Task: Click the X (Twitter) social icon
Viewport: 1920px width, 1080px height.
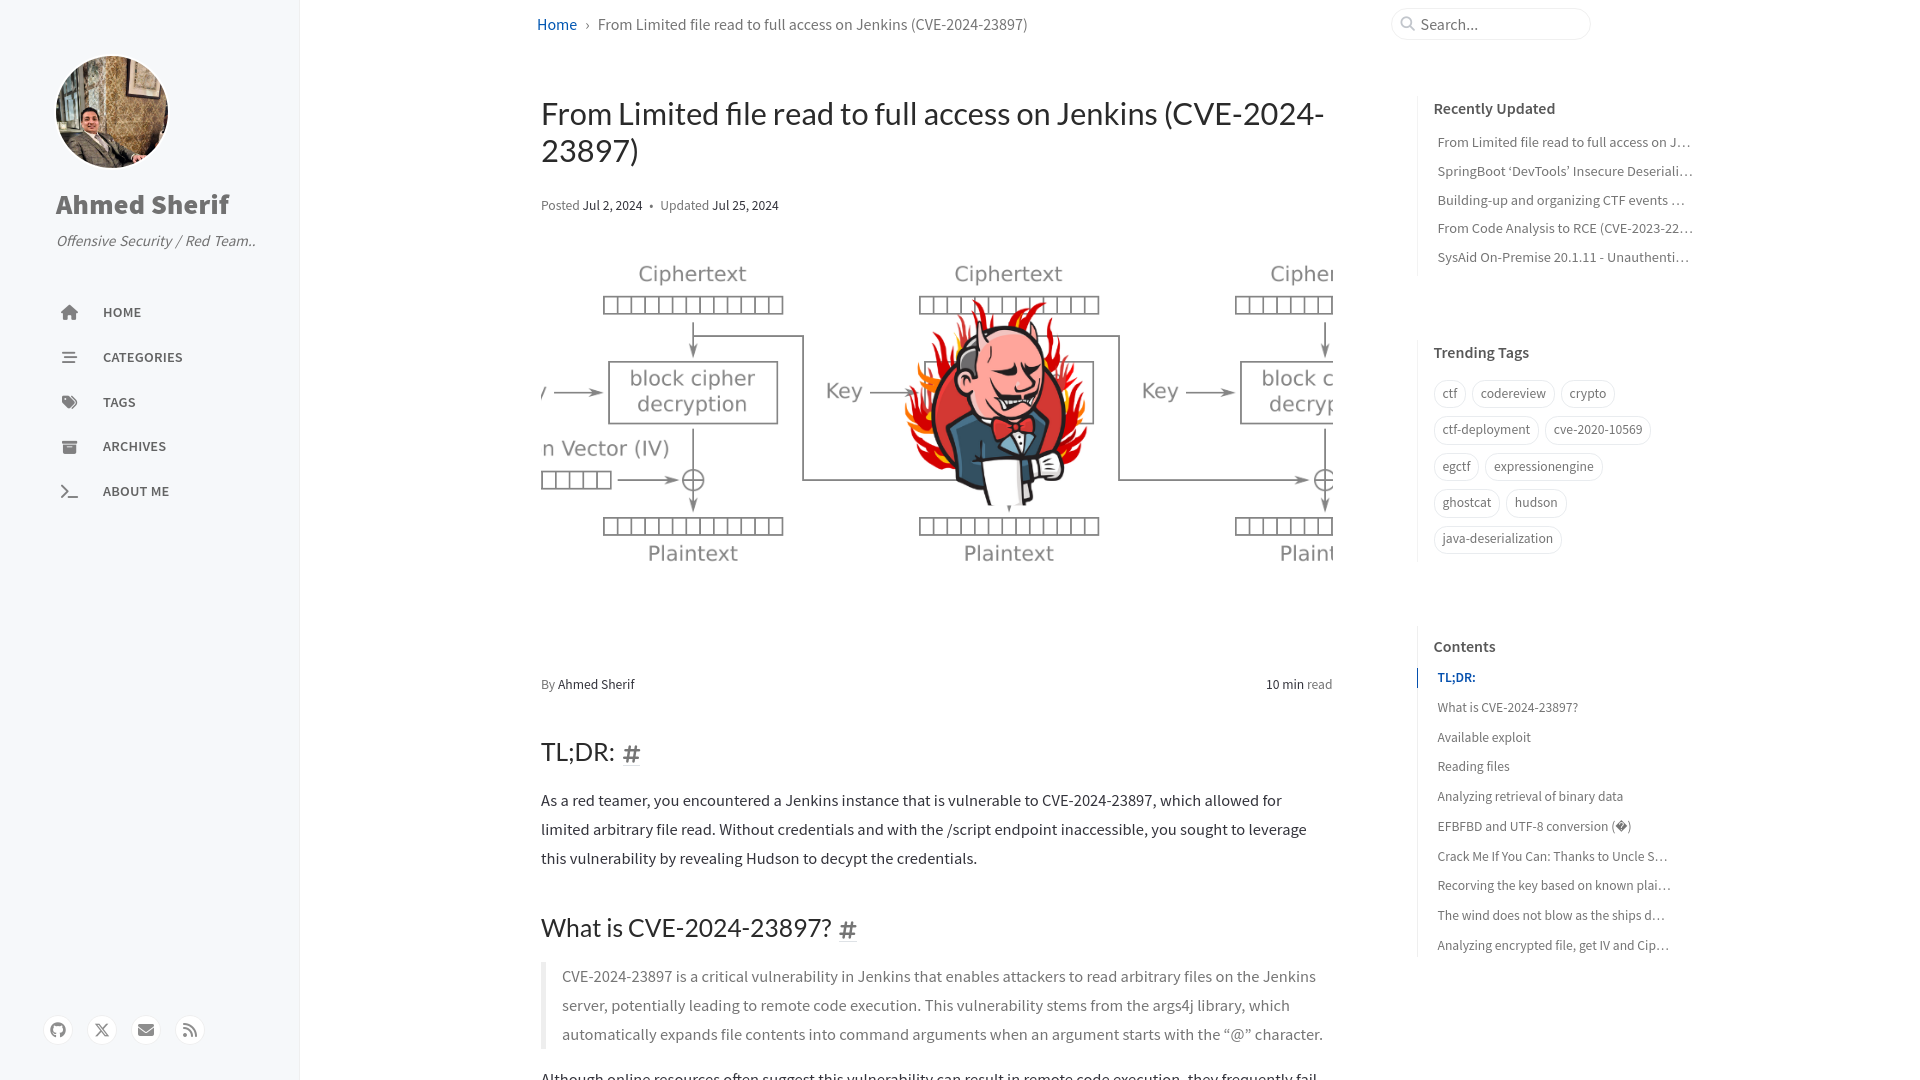Action: pyautogui.click(x=102, y=1030)
